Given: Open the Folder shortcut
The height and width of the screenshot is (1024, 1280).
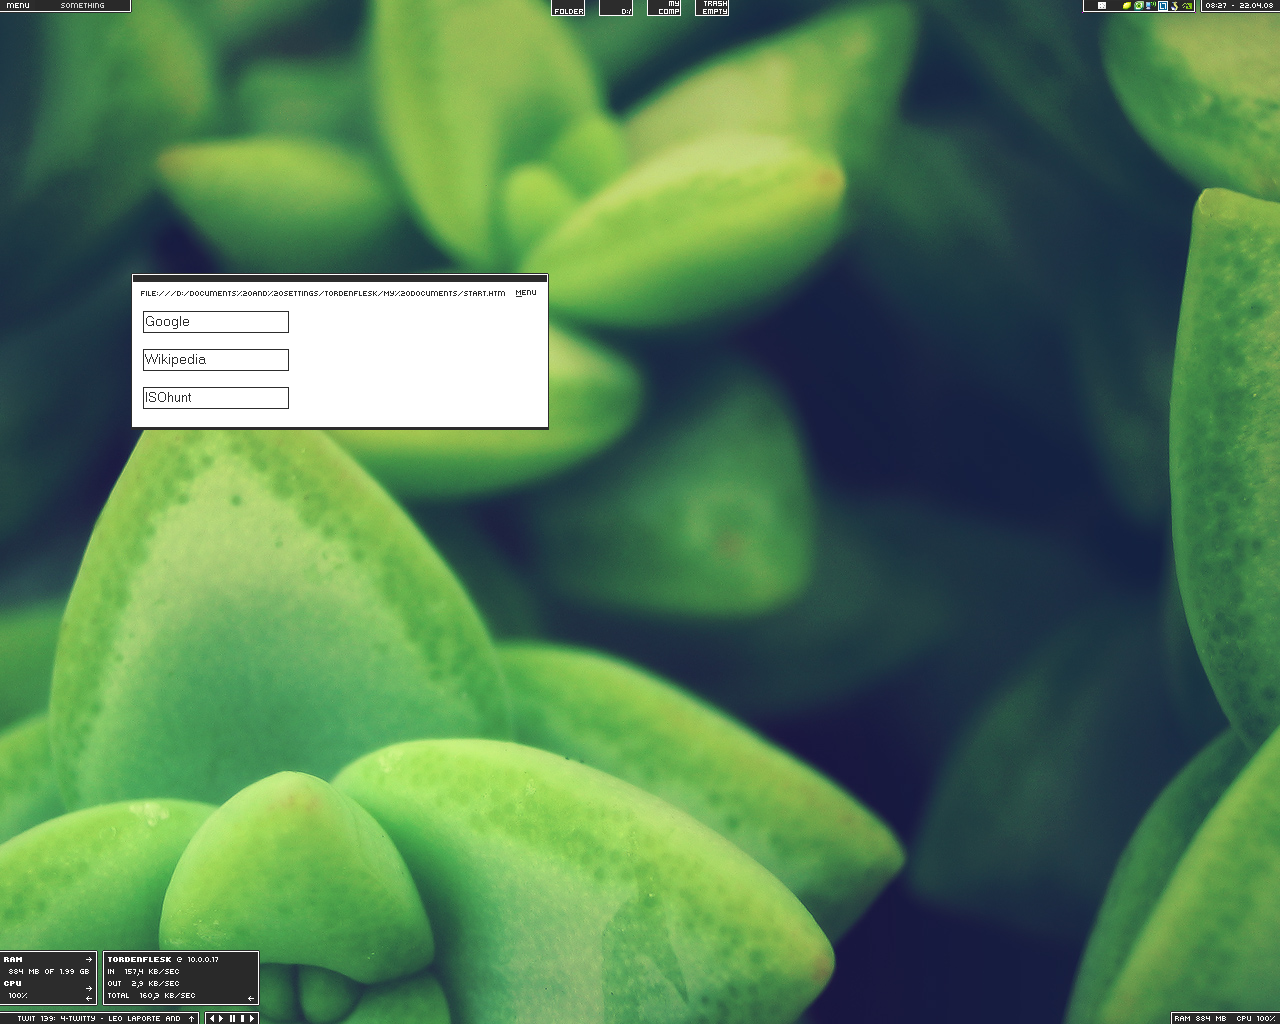Looking at the screenshot, I should tap(568, 8).
